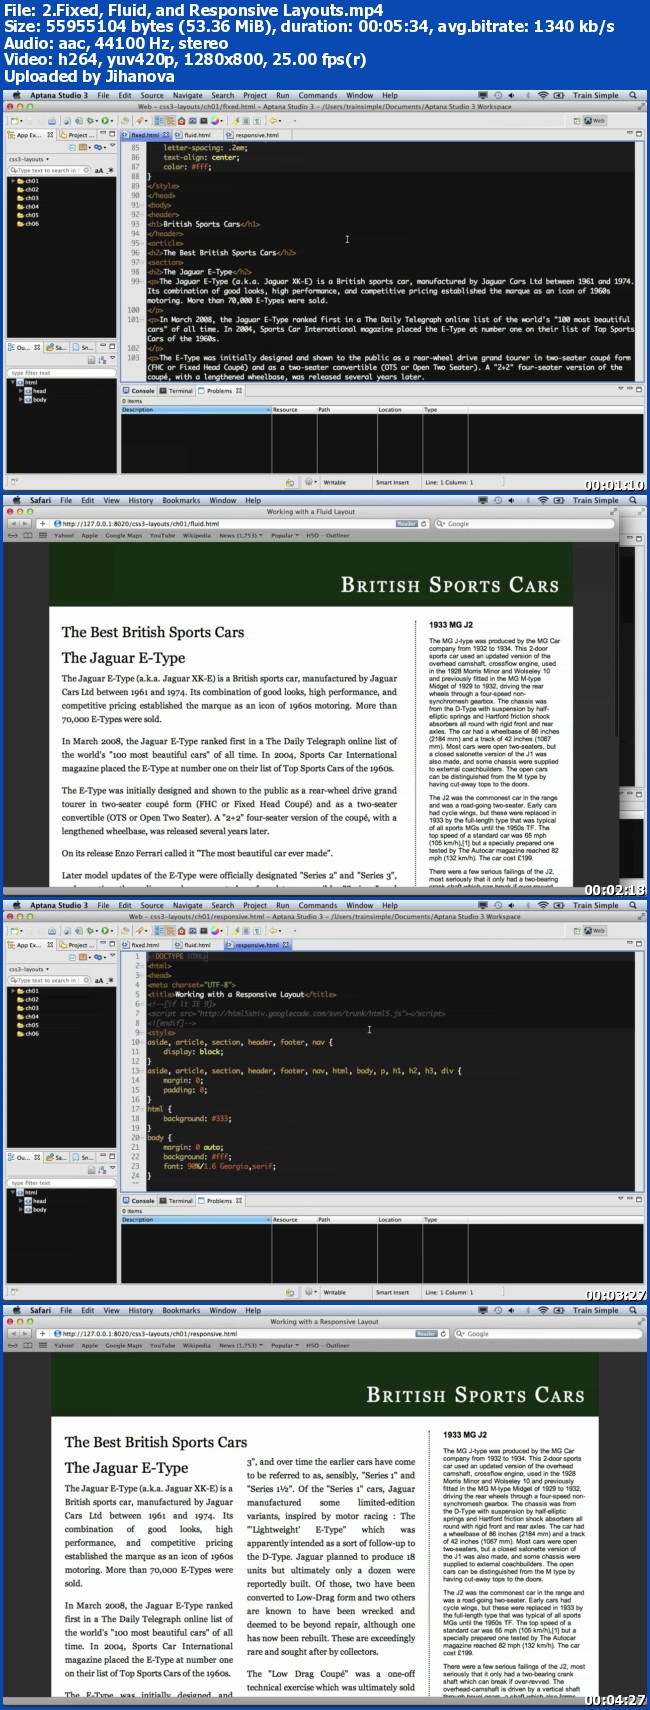Image resolution: width=650 pixels, height=1710 pixels.
Task: Open Project tab beside App Explorer in fixed.html frame
Action: [x=77, y=135]
